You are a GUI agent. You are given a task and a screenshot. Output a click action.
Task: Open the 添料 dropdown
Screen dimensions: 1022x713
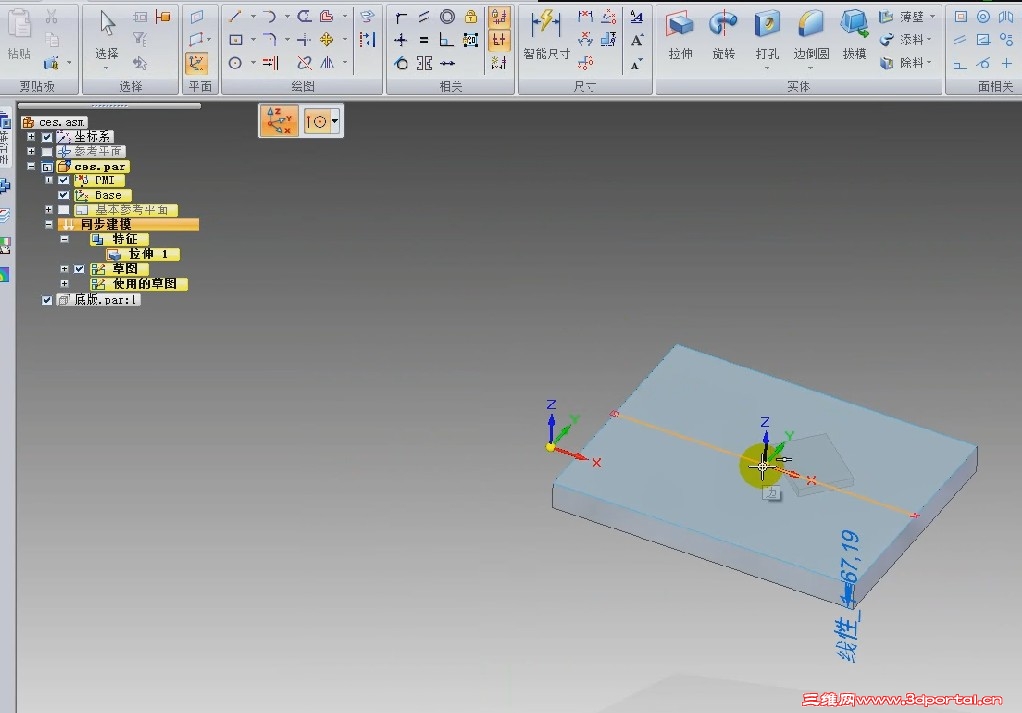click(x=929, y=40)
